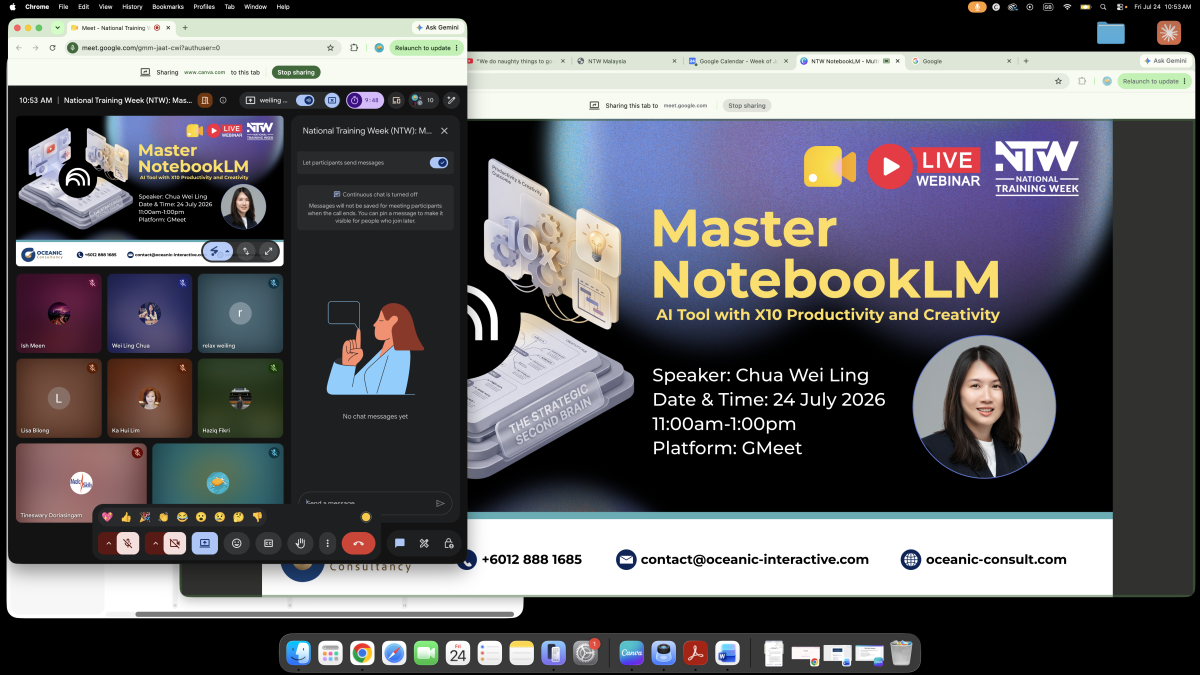1200x675 pixels.
Task: Select the reaction skin tone yellow circle
Action: coord(366,517)
